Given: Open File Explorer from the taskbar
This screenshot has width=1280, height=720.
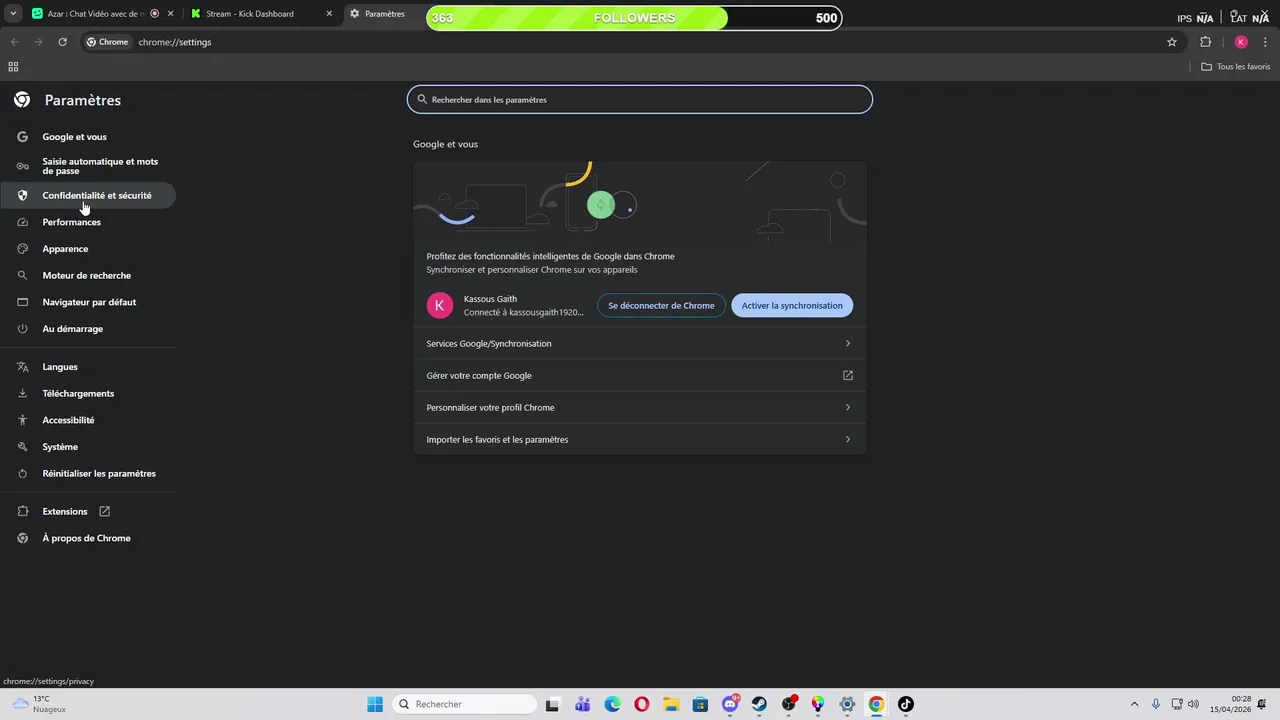Looking at the screenshot, I should 671,704.
